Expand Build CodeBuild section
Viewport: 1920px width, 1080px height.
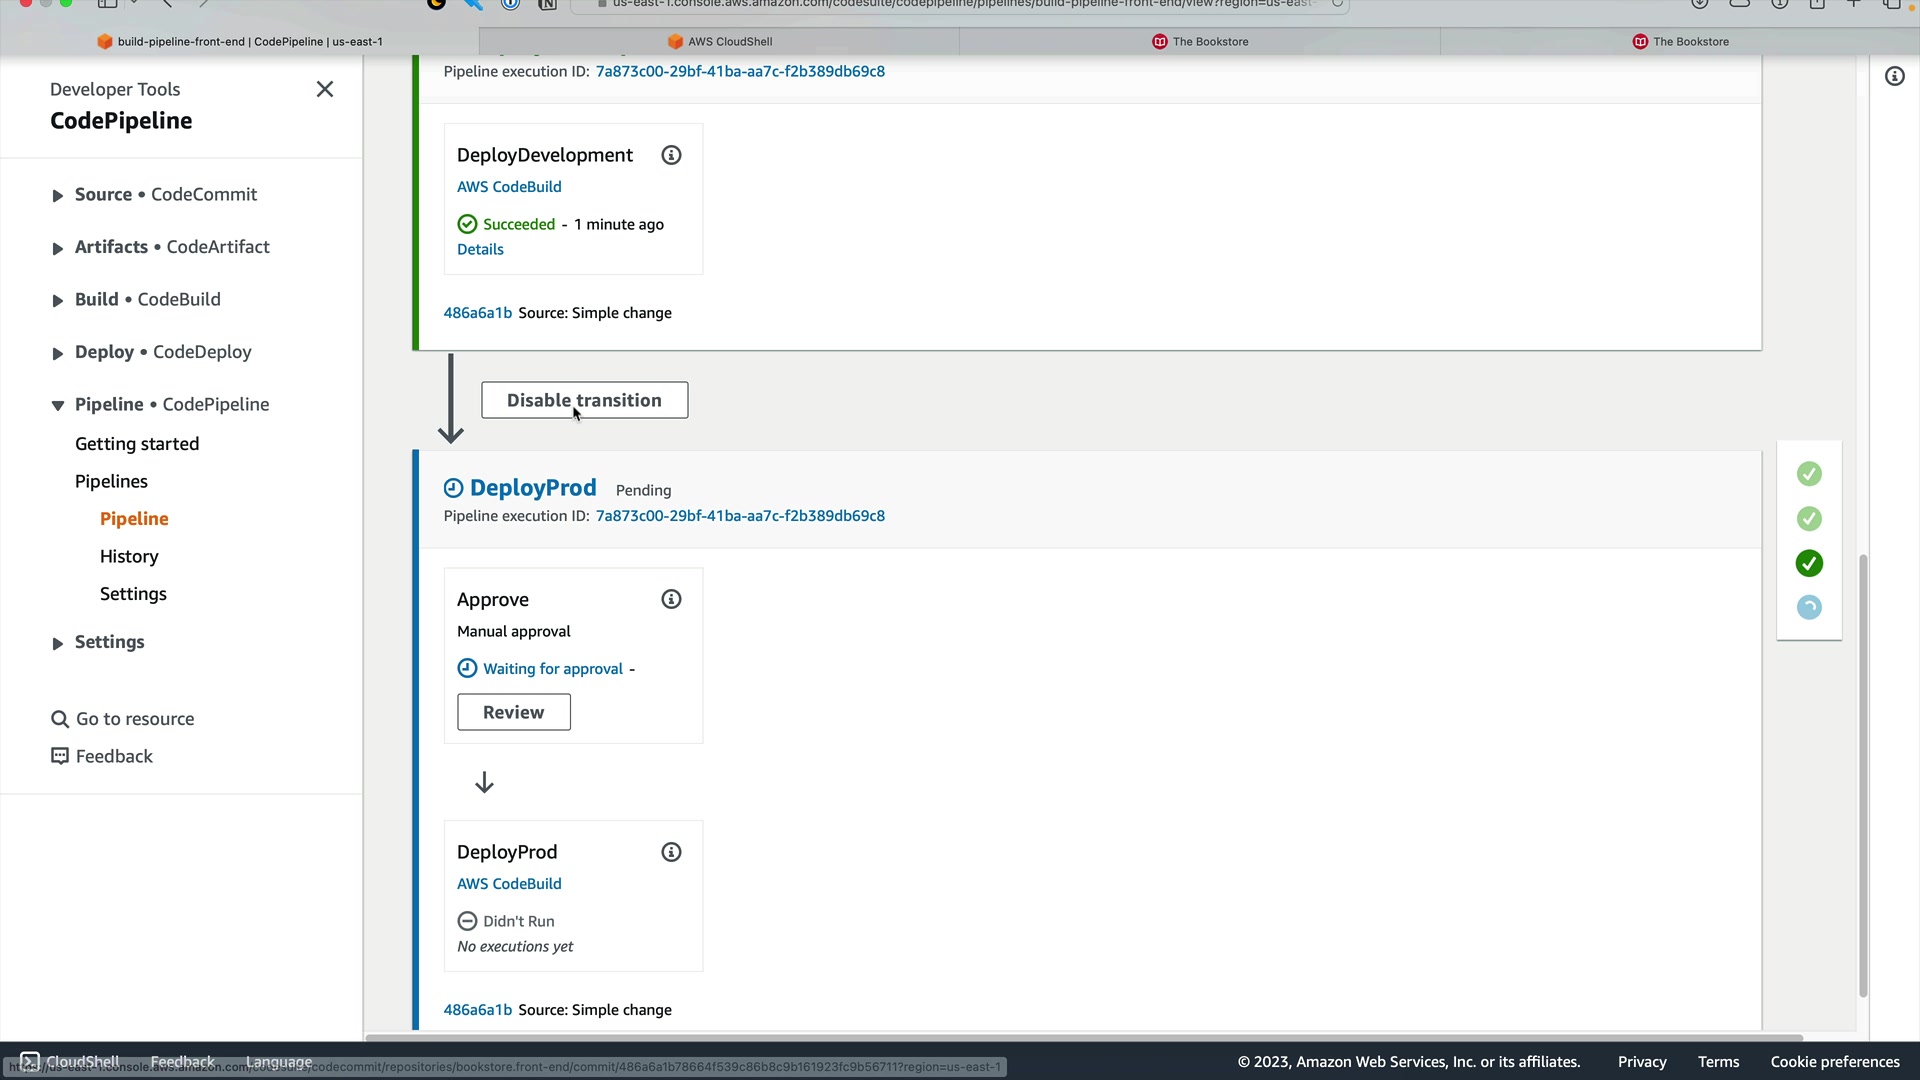(58, 300)
